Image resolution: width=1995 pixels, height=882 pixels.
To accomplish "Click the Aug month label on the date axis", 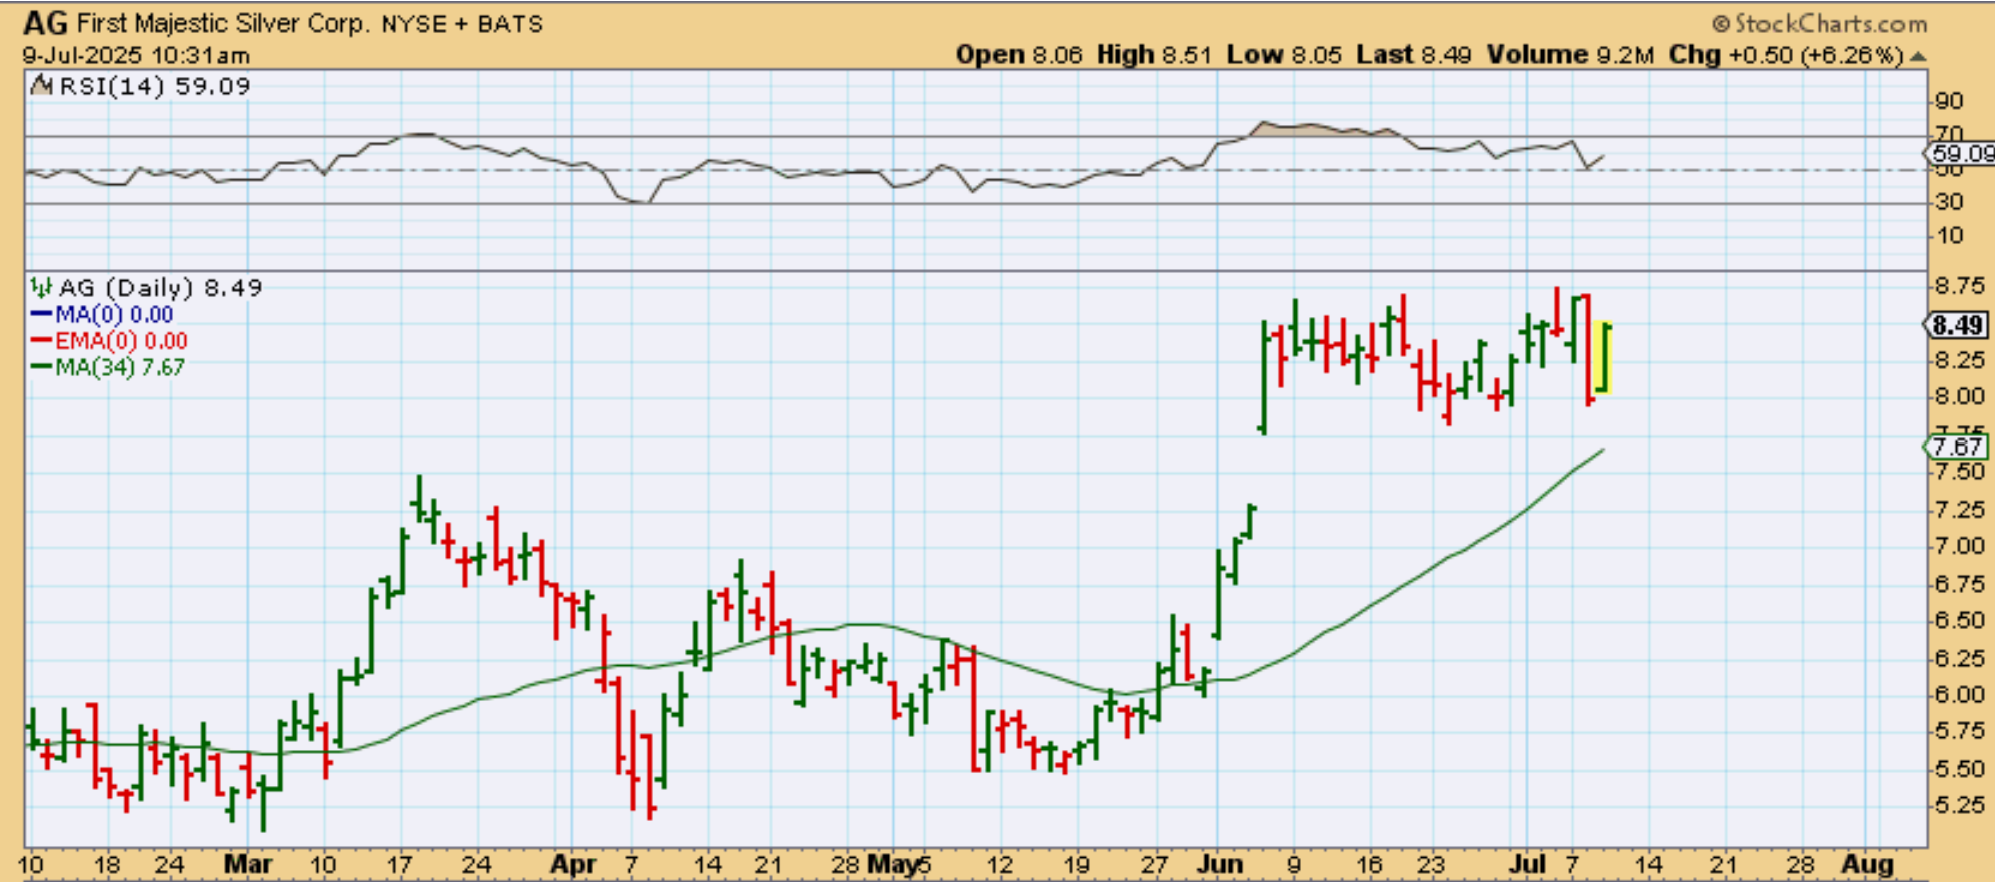I will tap(1867, 864).
